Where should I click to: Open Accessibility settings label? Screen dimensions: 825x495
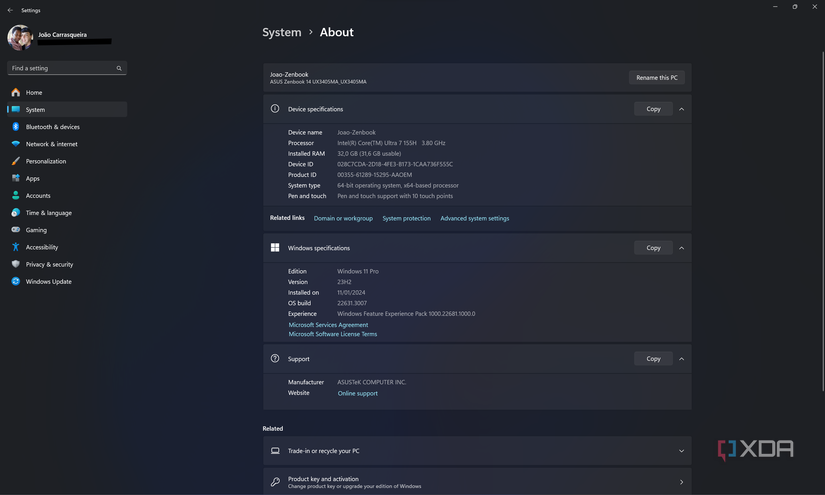click(42, 247)
